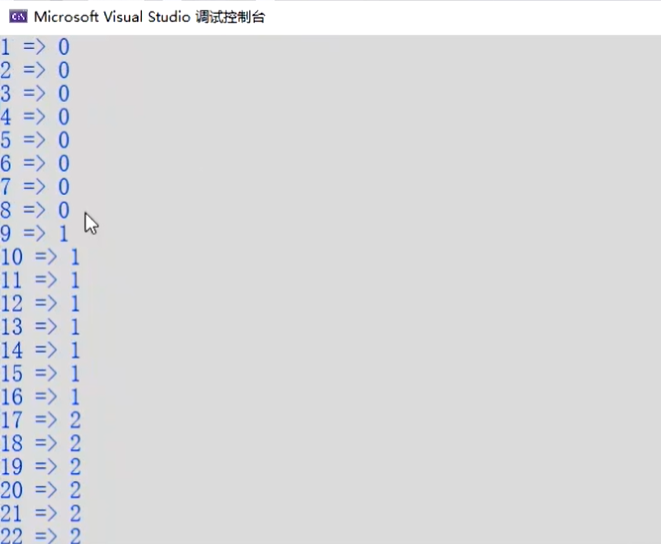Image resolution: width=661 pixels, height=544 pixels.
Task: Select the output line '17 => 2'
Action: coord(40,420)
